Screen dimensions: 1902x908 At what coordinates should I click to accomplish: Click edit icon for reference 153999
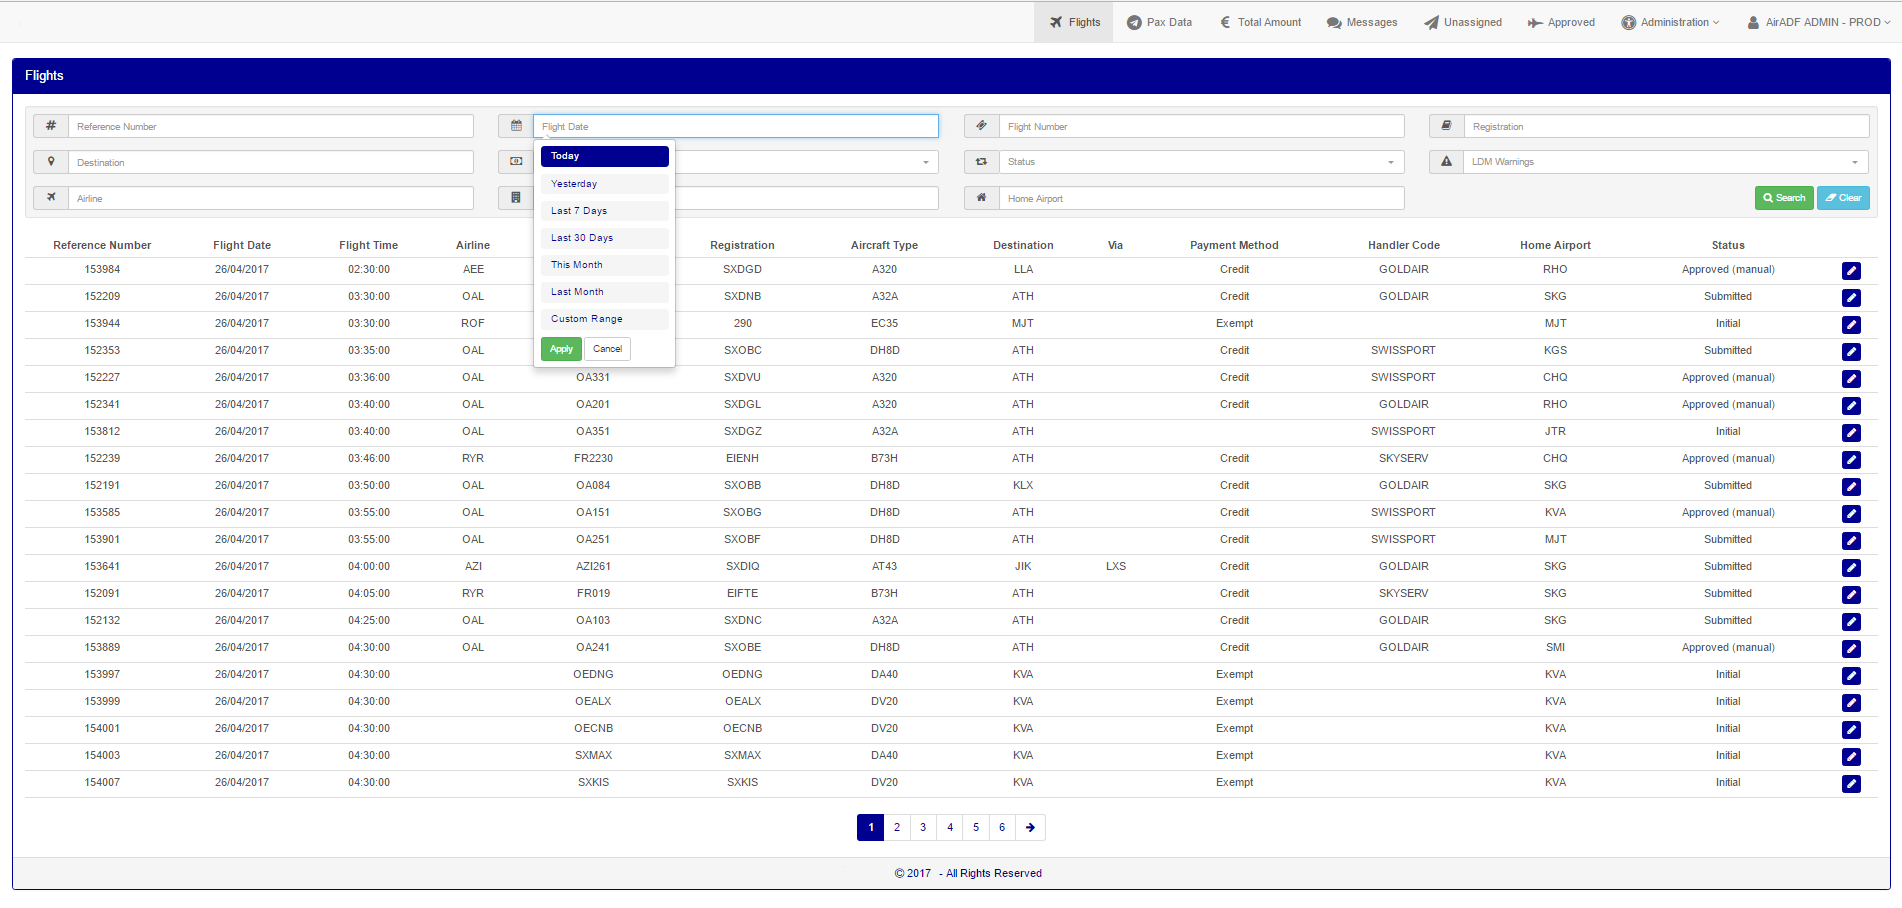[x=1851, y=703]
